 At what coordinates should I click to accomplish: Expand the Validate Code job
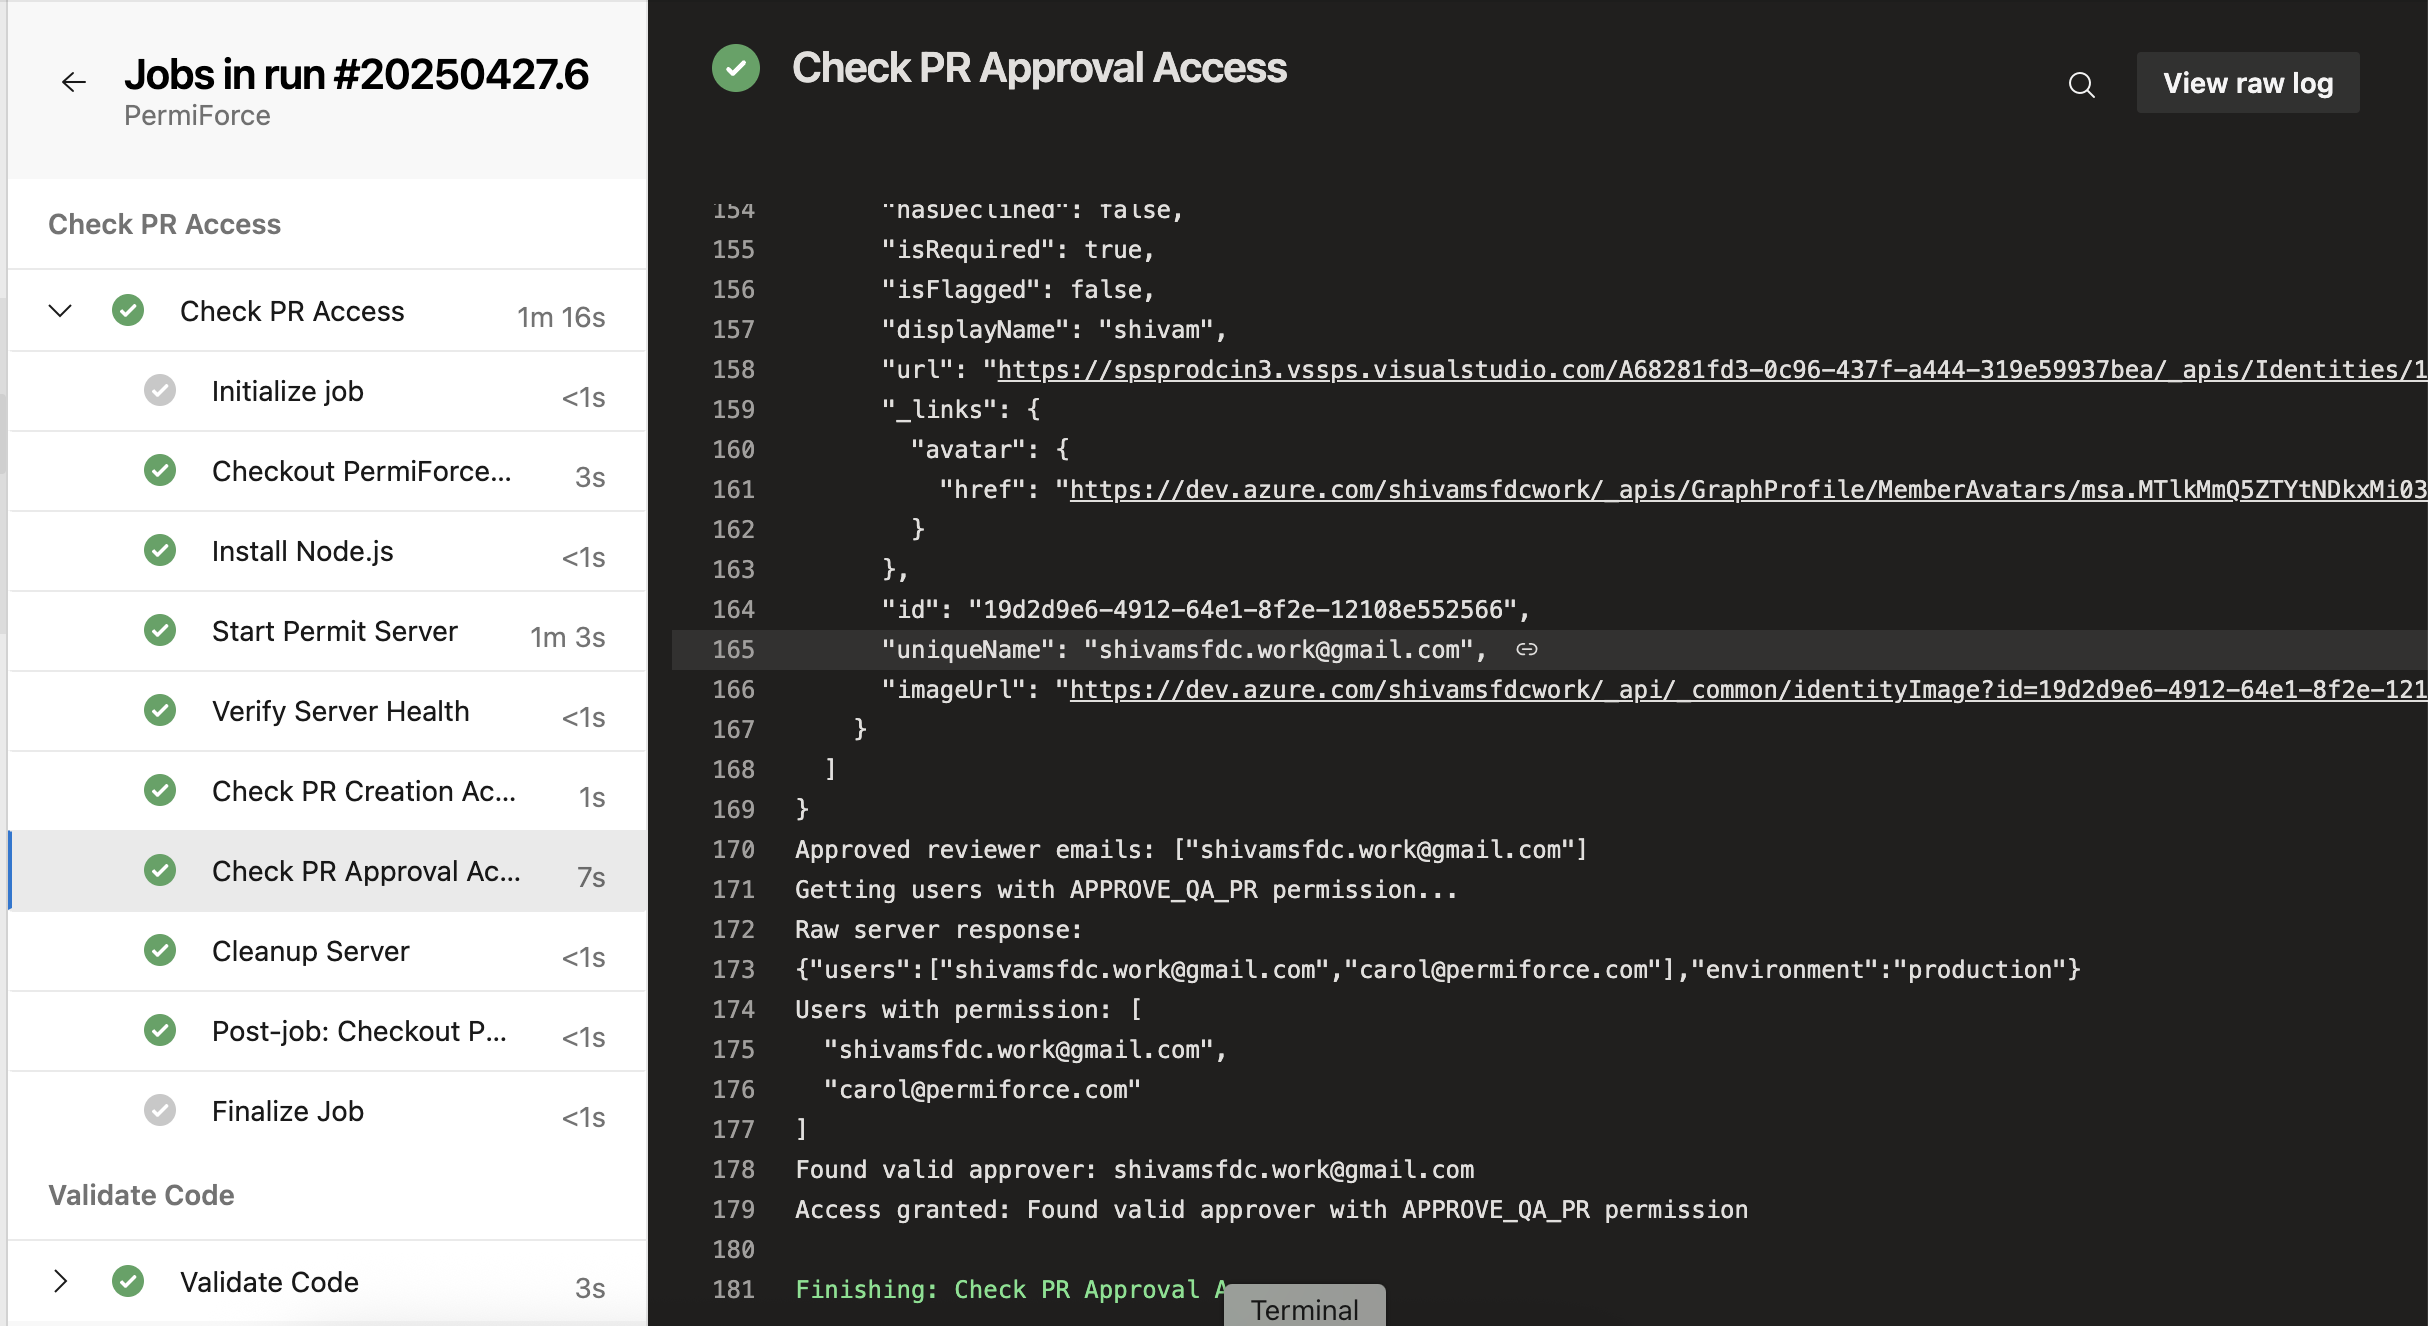click(60, 1281)
